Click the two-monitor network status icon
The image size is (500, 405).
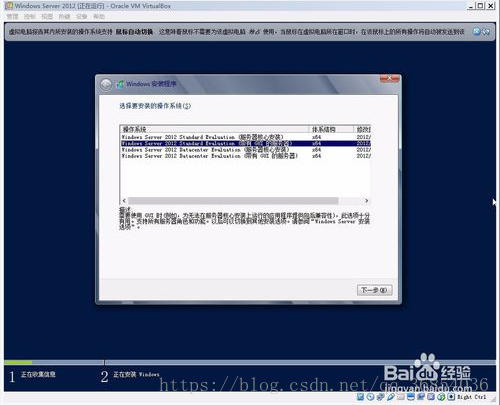[380, 397]
